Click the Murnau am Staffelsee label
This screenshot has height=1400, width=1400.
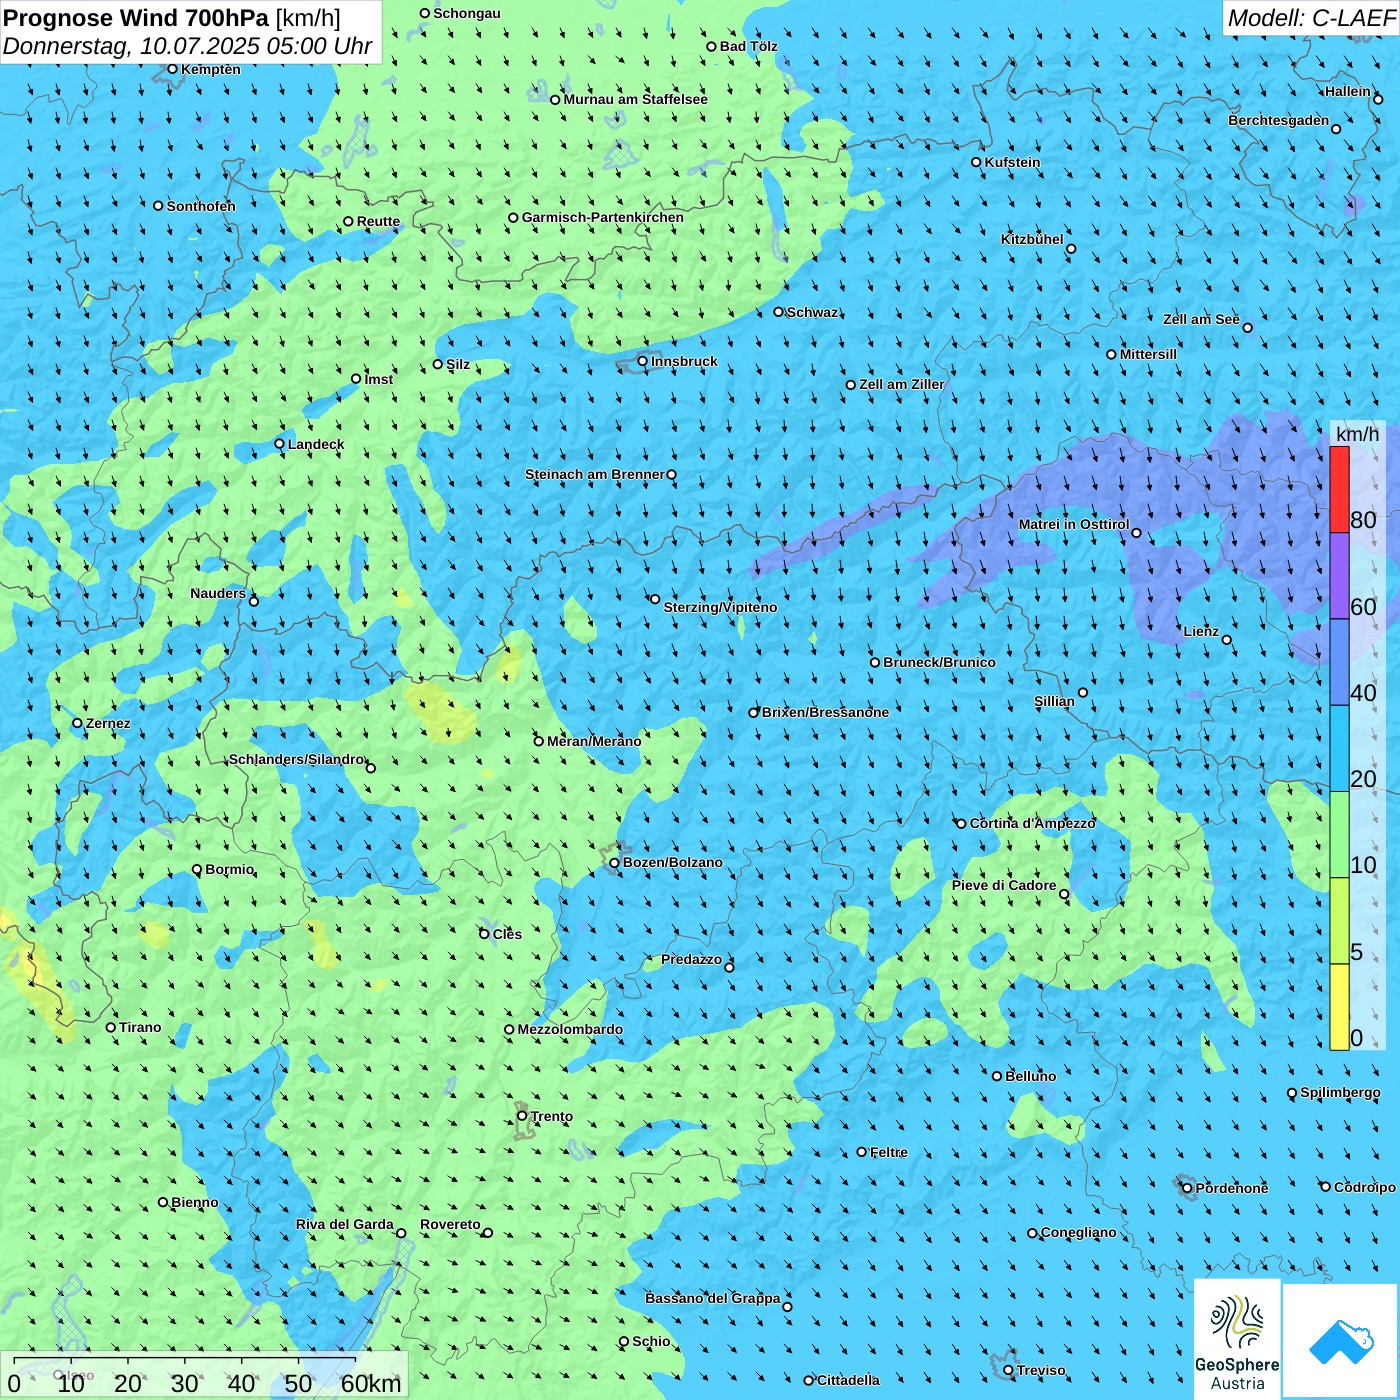(635, 99)
